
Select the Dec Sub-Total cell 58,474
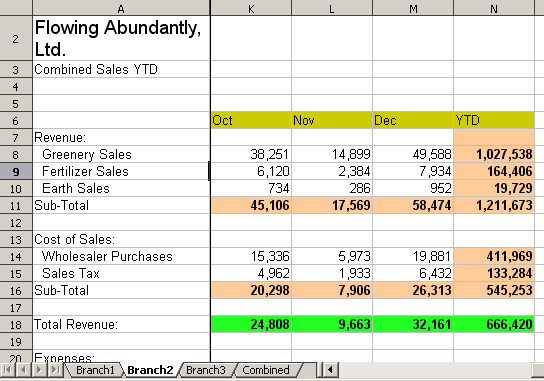[413, 205]
